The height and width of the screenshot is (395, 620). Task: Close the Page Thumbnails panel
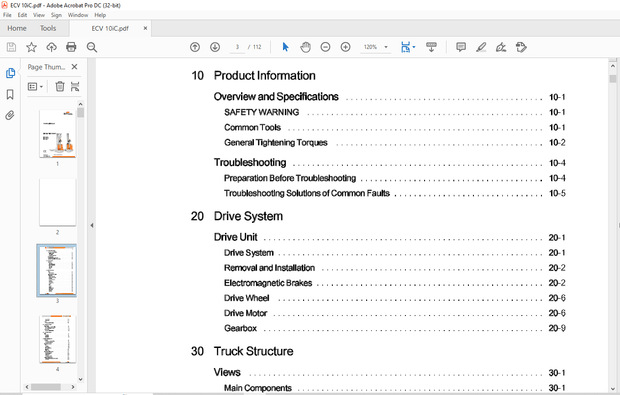(74, 67)
